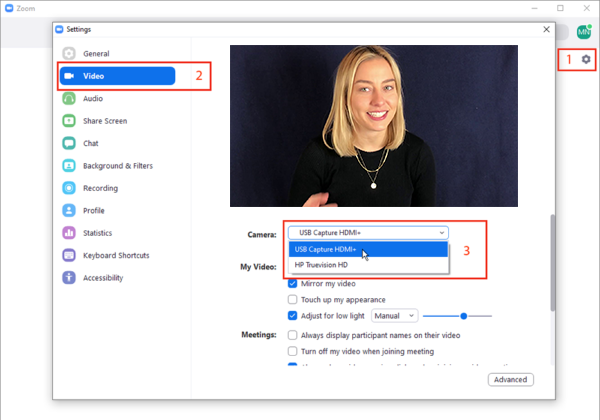Click the Audio headphones icon
Screen dimensions: 600x420
[x=69, y=98]
